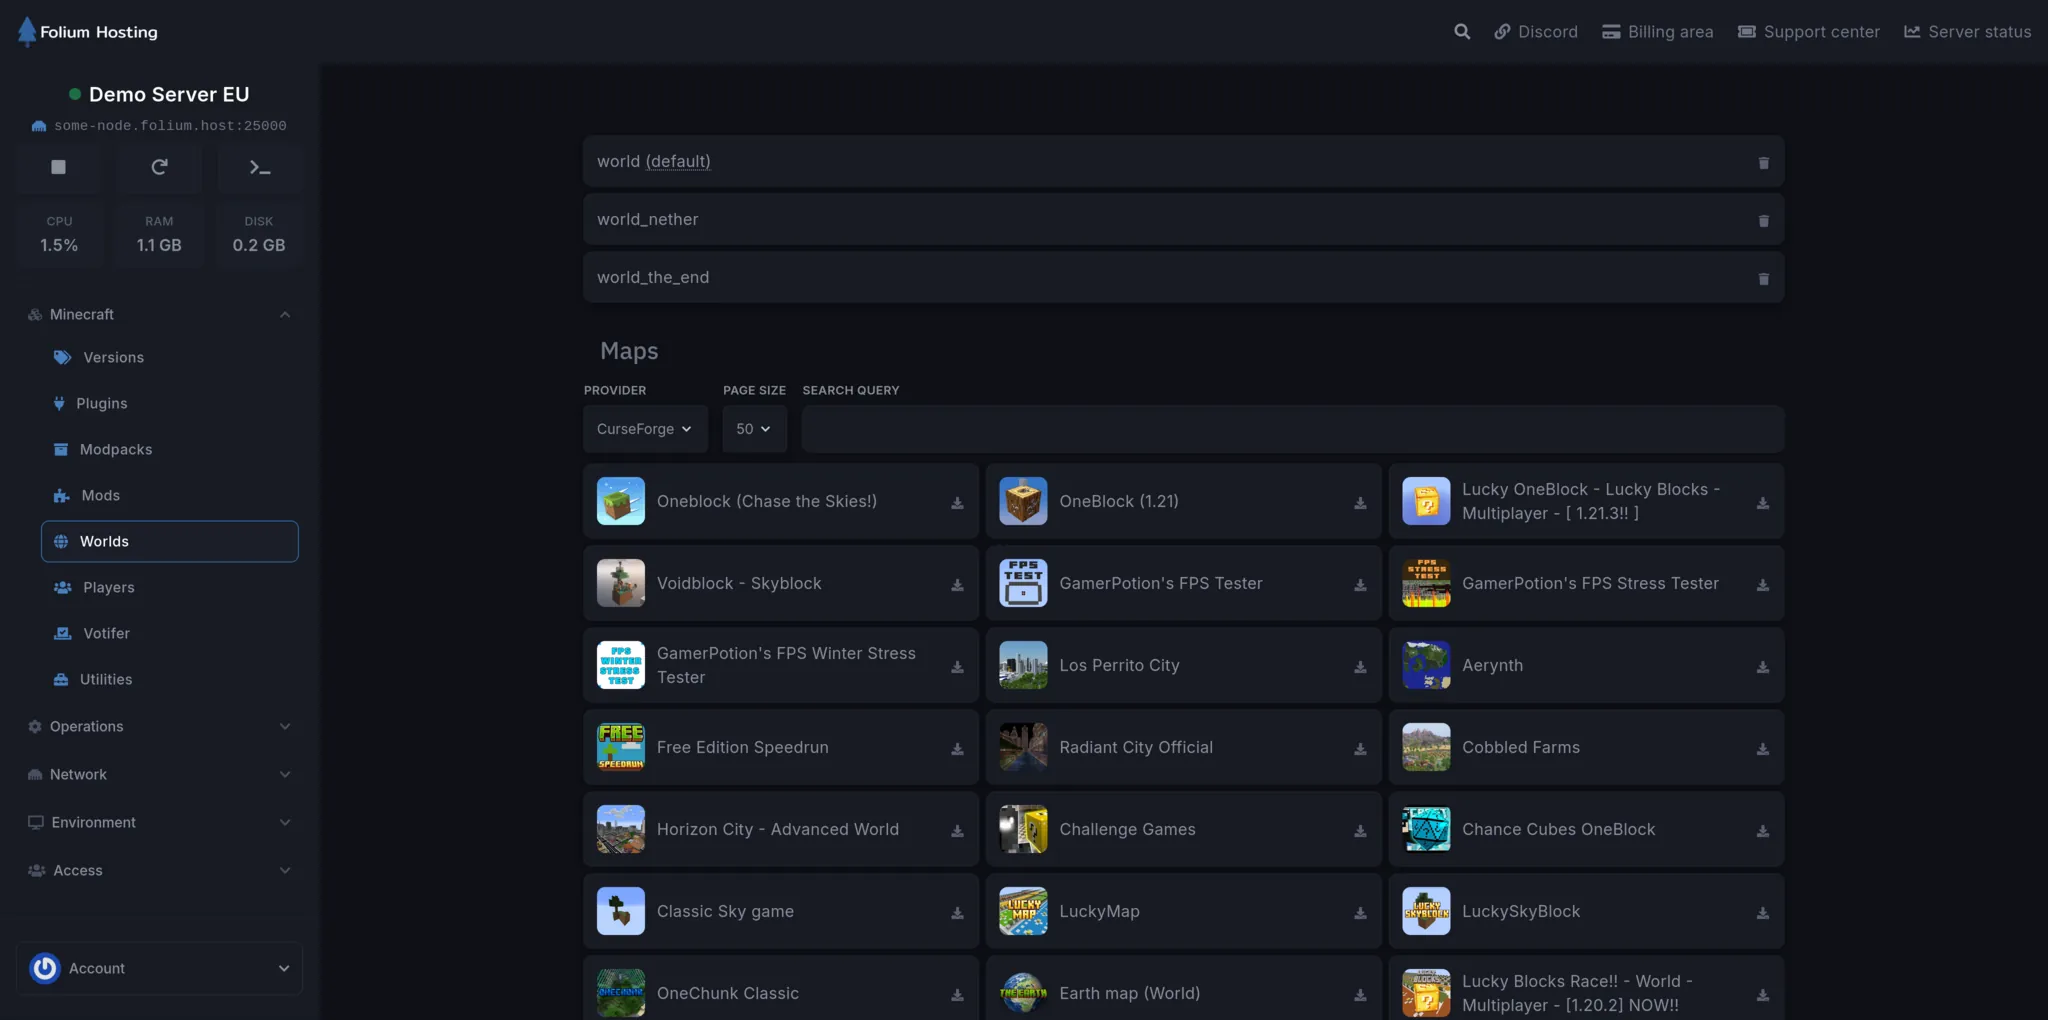Open the search magnifier in the top bar
2048x1020 pixels.
(1461, 31)
